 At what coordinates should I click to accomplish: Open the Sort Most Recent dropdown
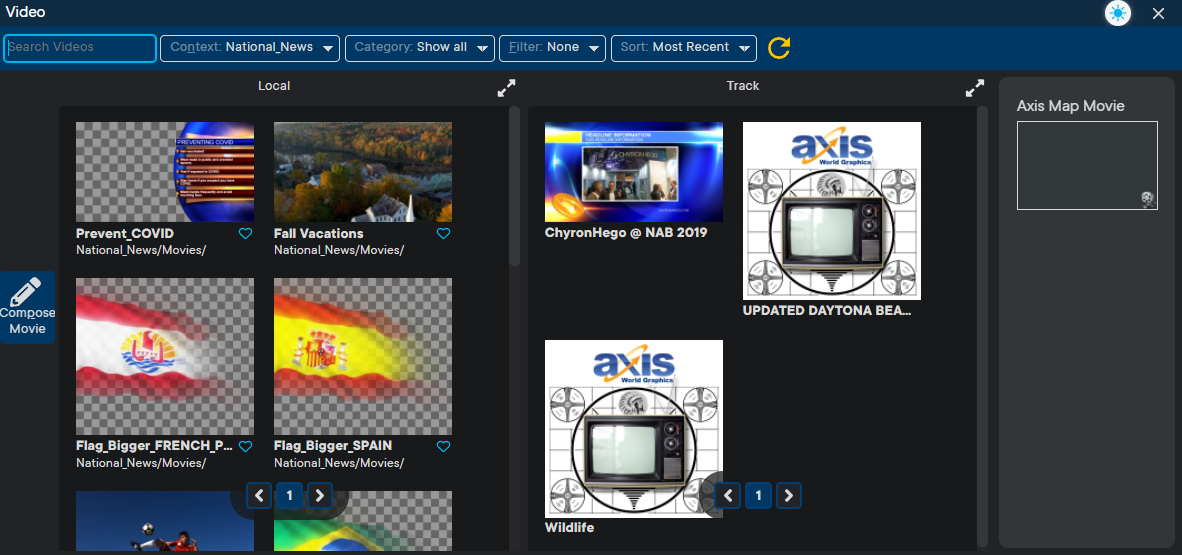683,48
